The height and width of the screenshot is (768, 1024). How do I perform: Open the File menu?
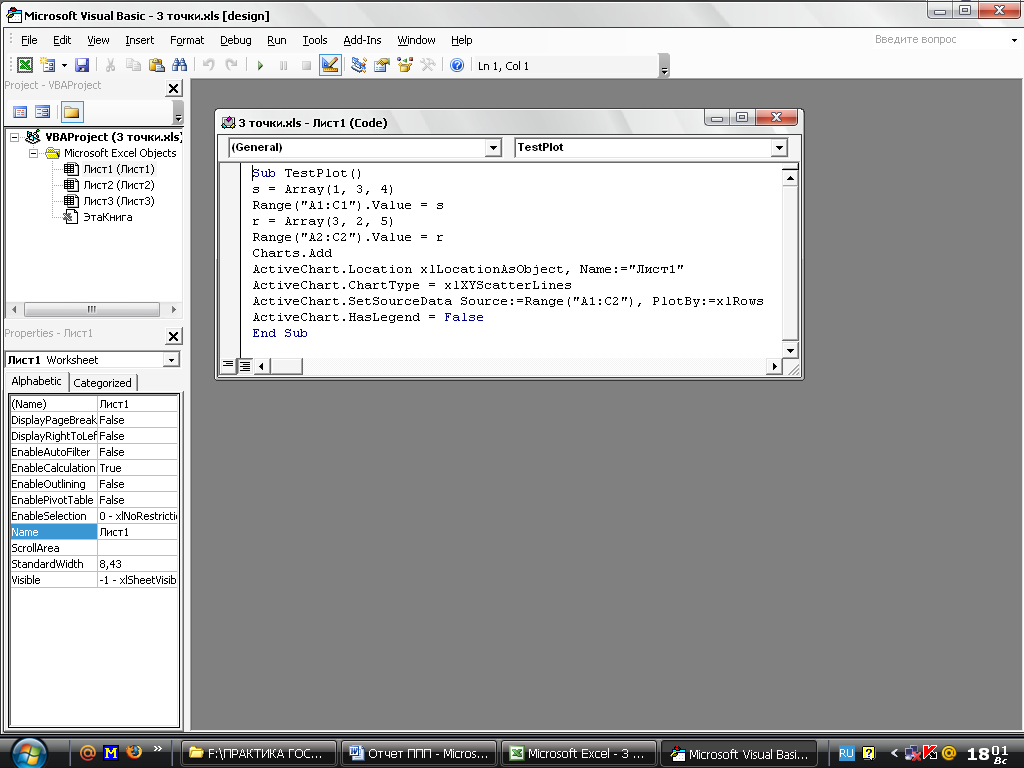pos(29,40)
